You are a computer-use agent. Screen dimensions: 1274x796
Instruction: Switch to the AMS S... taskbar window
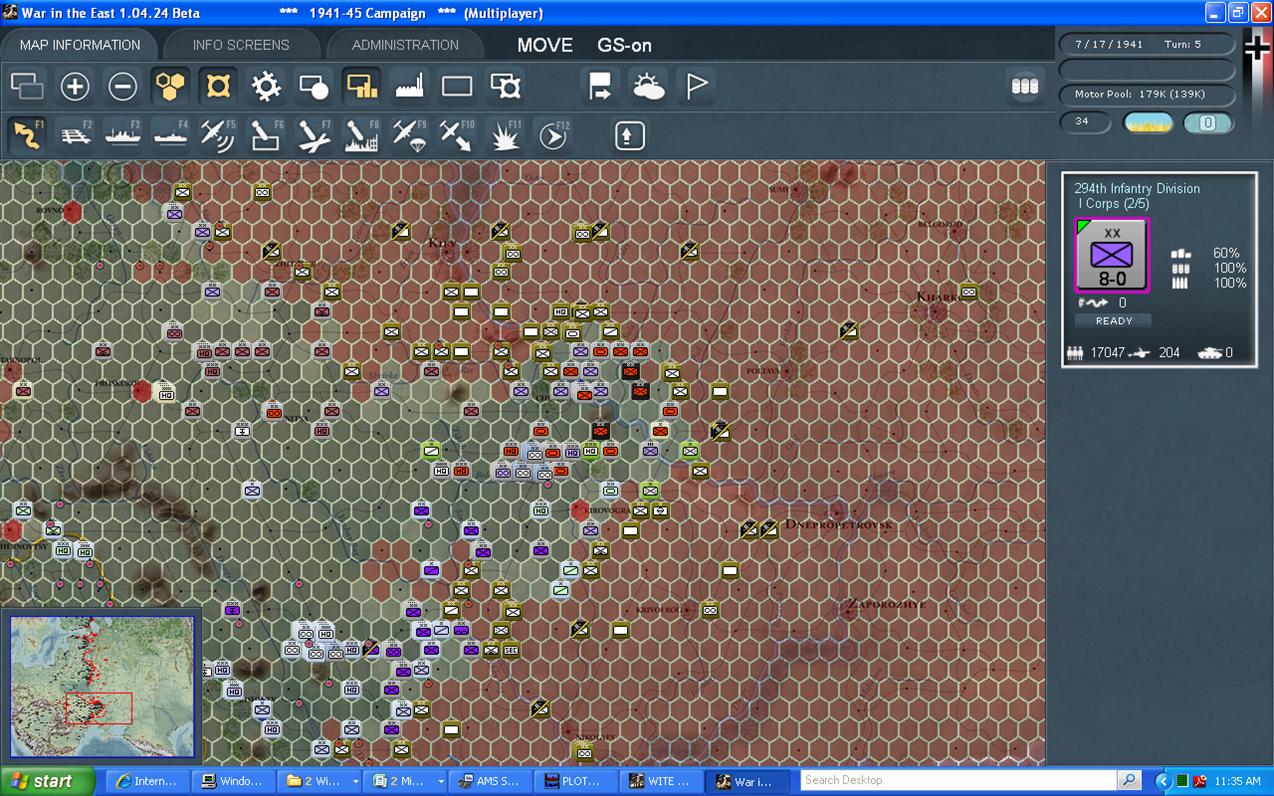pos(490,781)
